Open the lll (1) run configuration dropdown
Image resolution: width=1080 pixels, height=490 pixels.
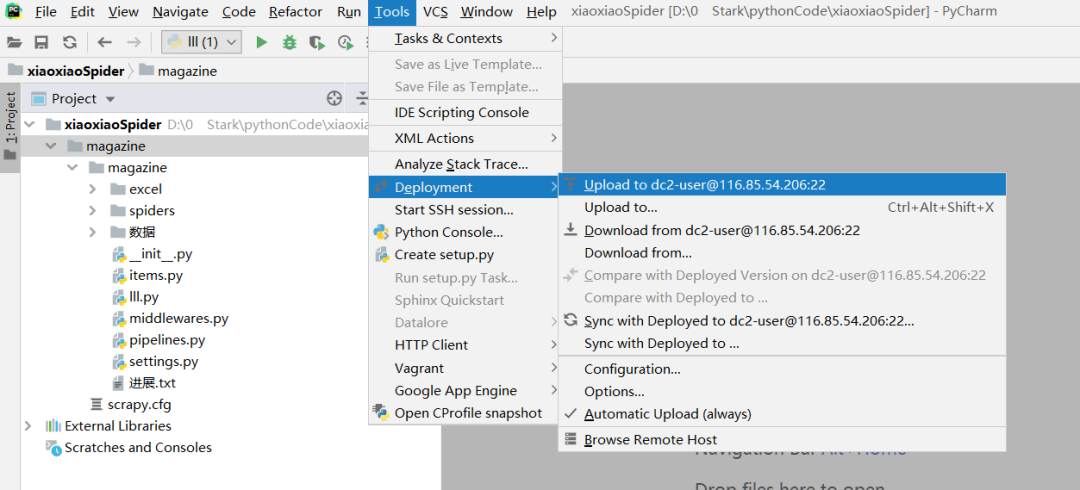(x=201, y=42)
